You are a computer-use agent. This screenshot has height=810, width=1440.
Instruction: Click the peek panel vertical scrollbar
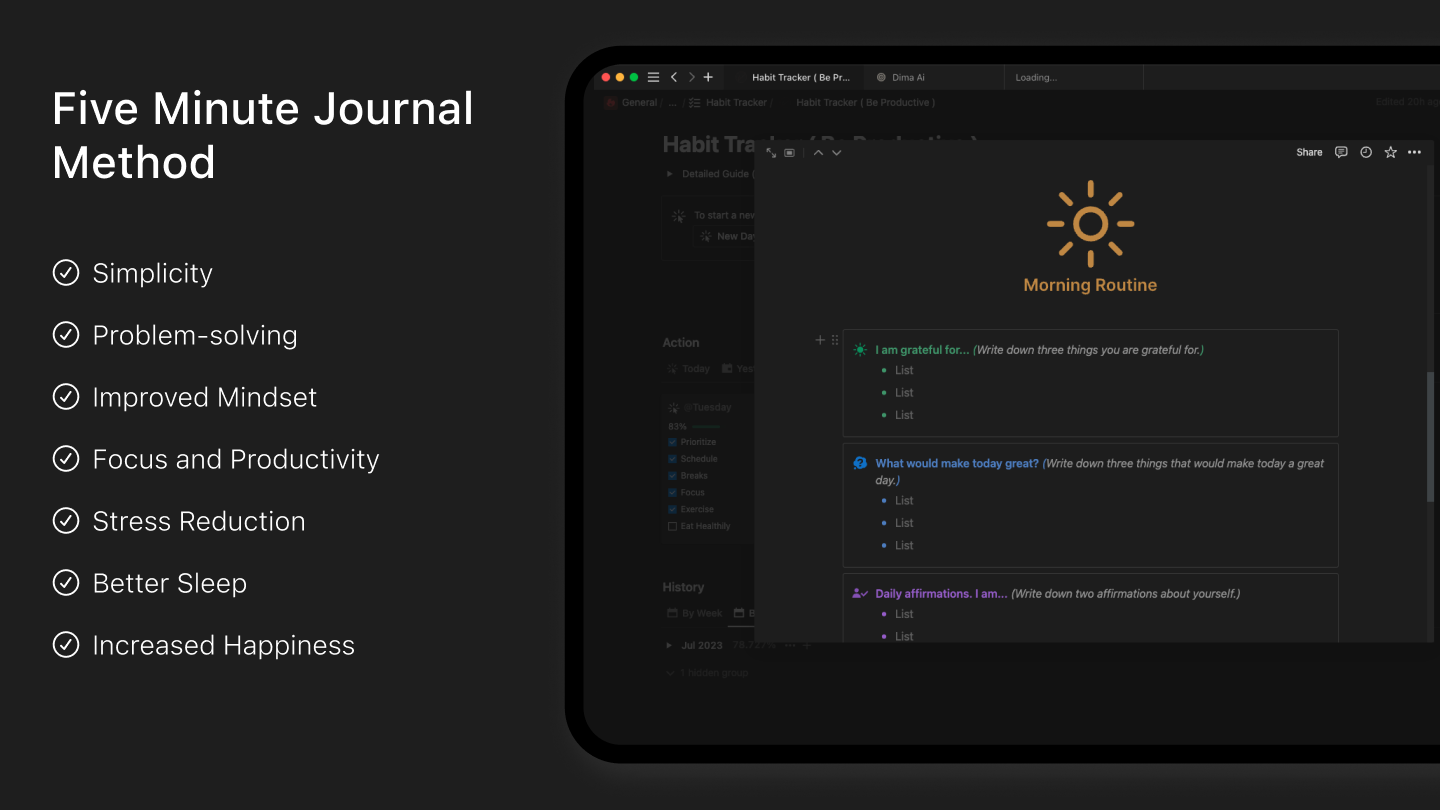(1430, 437)
